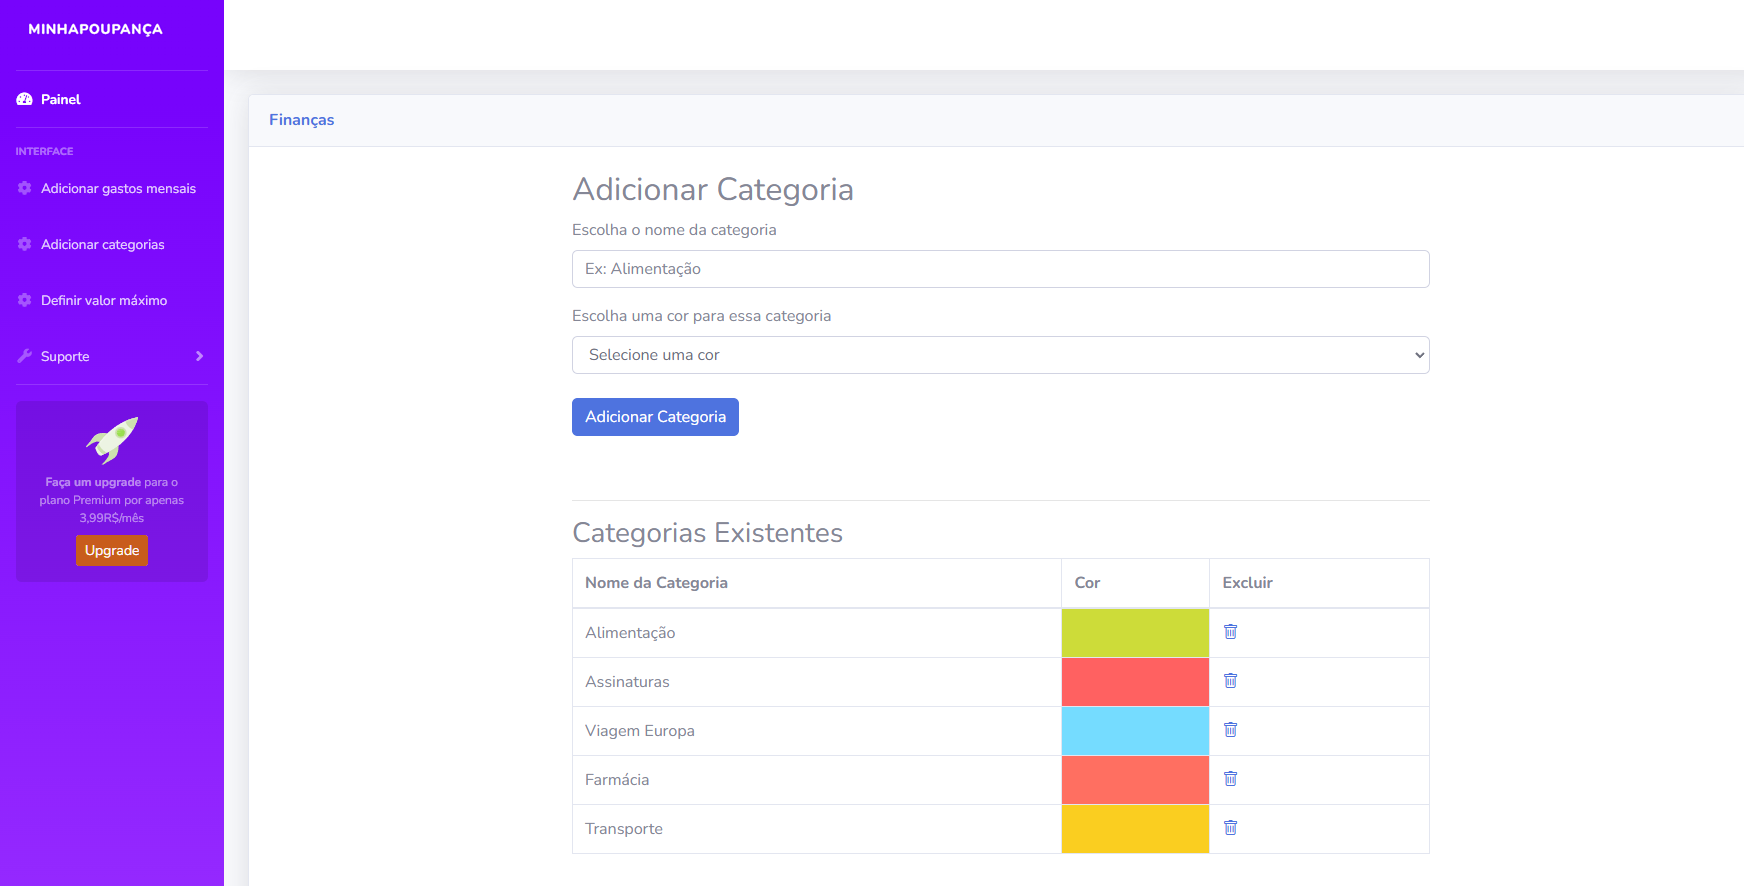Click the Transporte row trash icon

(x=1230, y=828)
